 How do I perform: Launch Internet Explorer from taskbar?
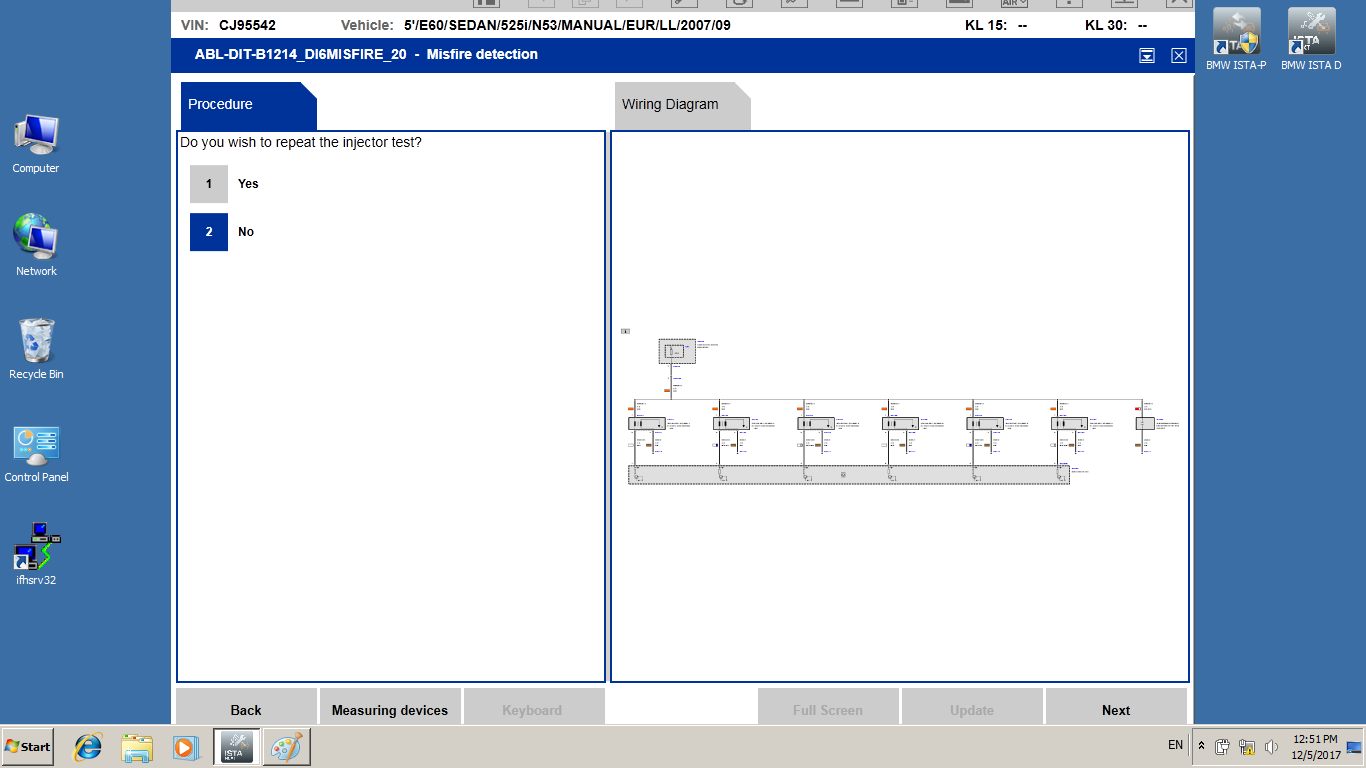coord(89,747)
